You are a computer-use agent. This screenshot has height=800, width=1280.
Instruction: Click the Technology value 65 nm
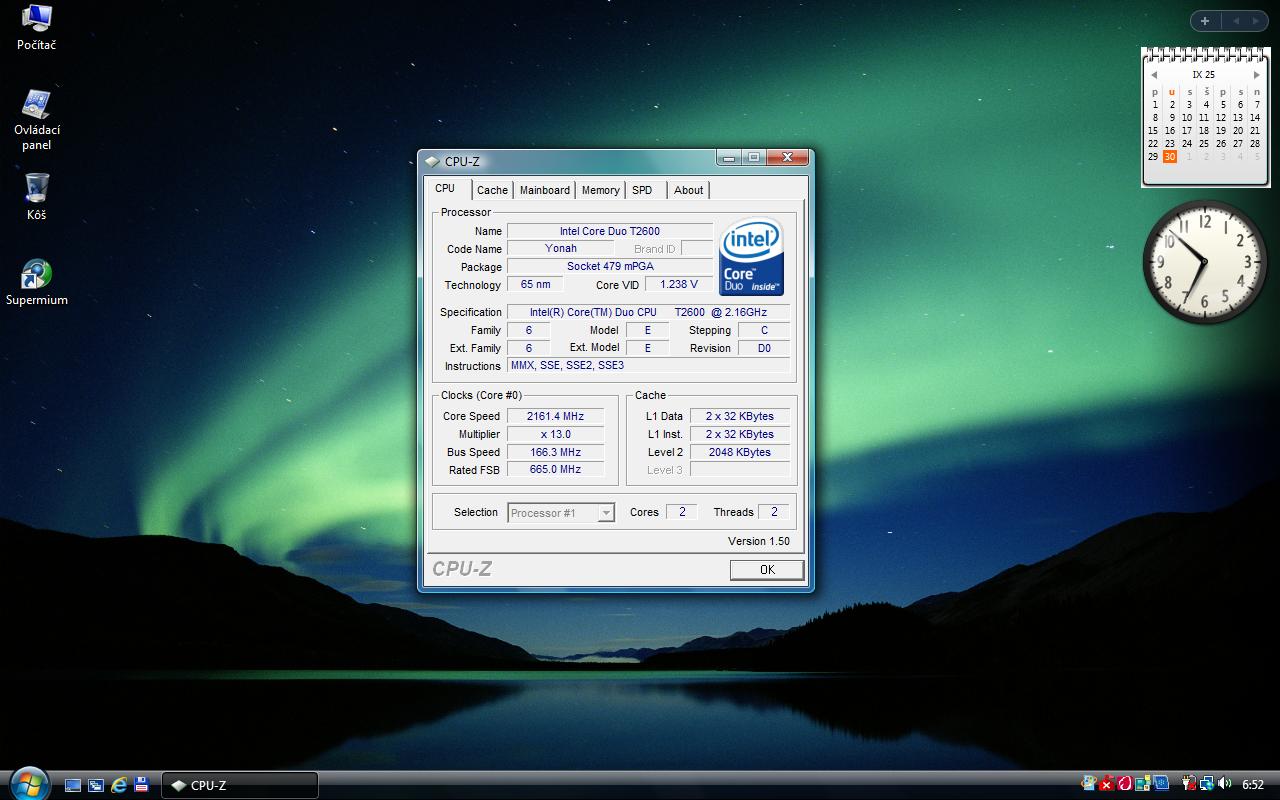coord(536,284)
